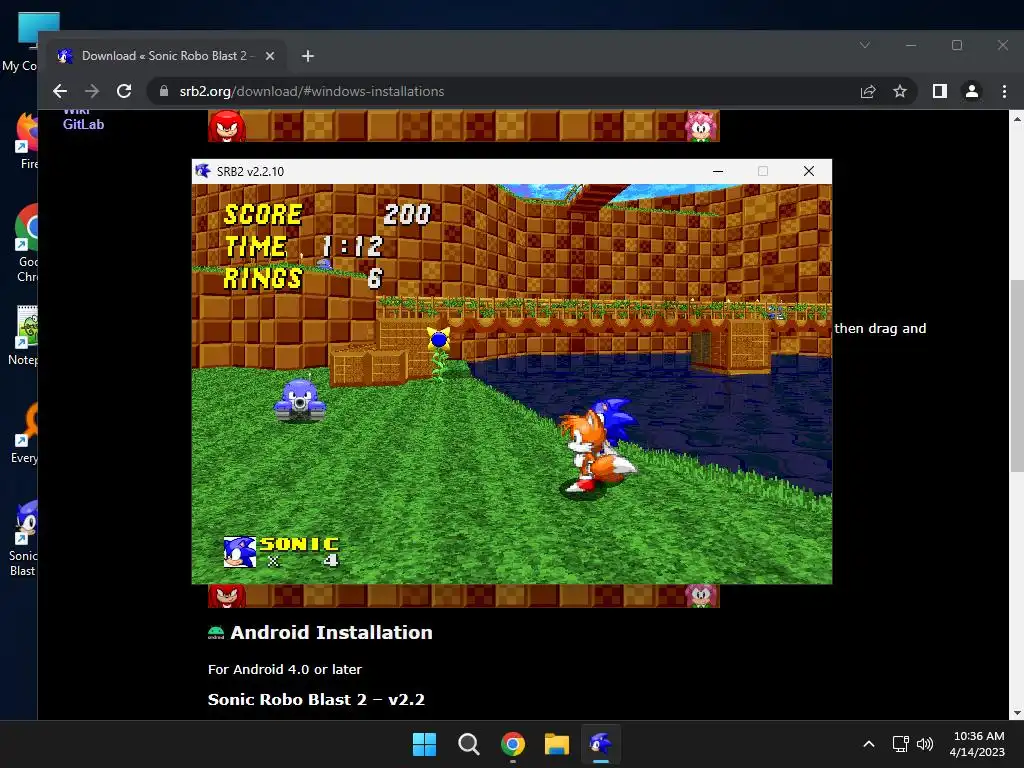Viewport: 1024px width, 768px height.
Task: Click the green Android icon beside heading
Action: (216, 633)
